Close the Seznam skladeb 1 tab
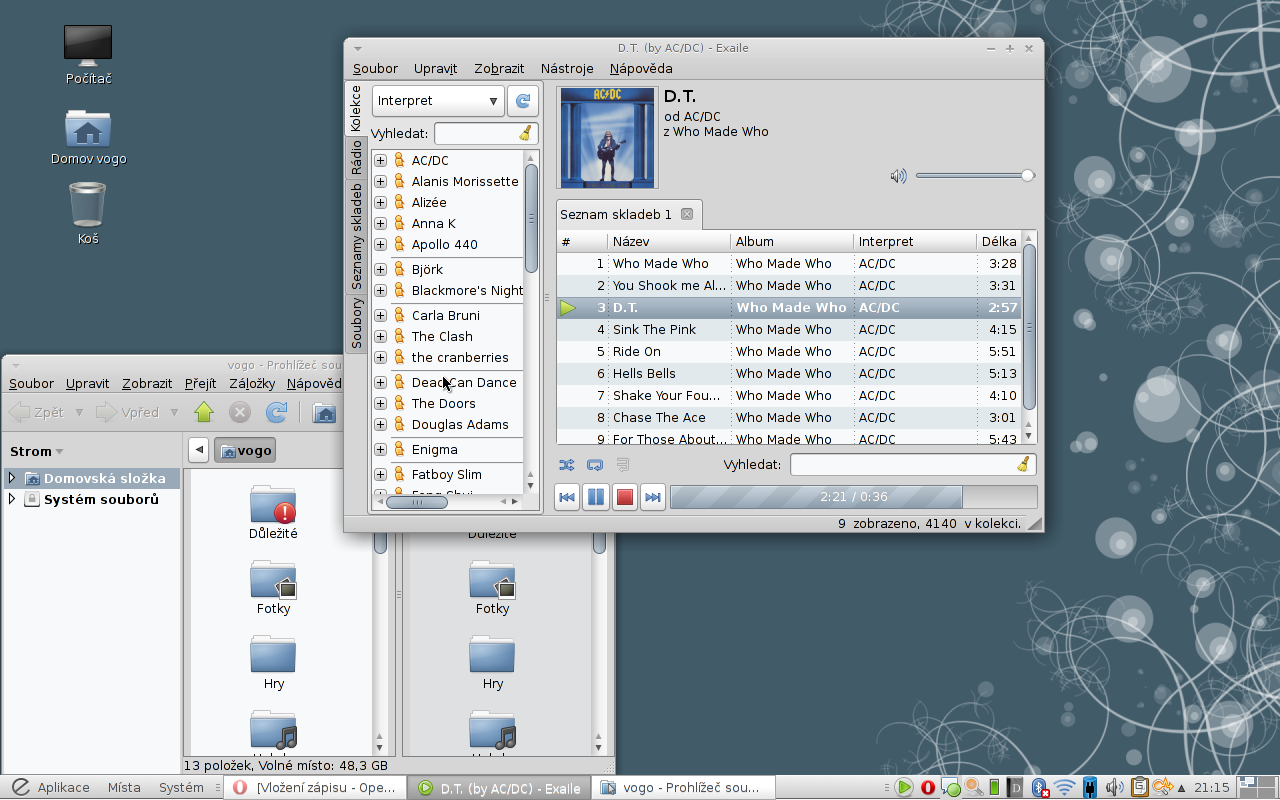The image size is (1280, 800). pos(687,214)
